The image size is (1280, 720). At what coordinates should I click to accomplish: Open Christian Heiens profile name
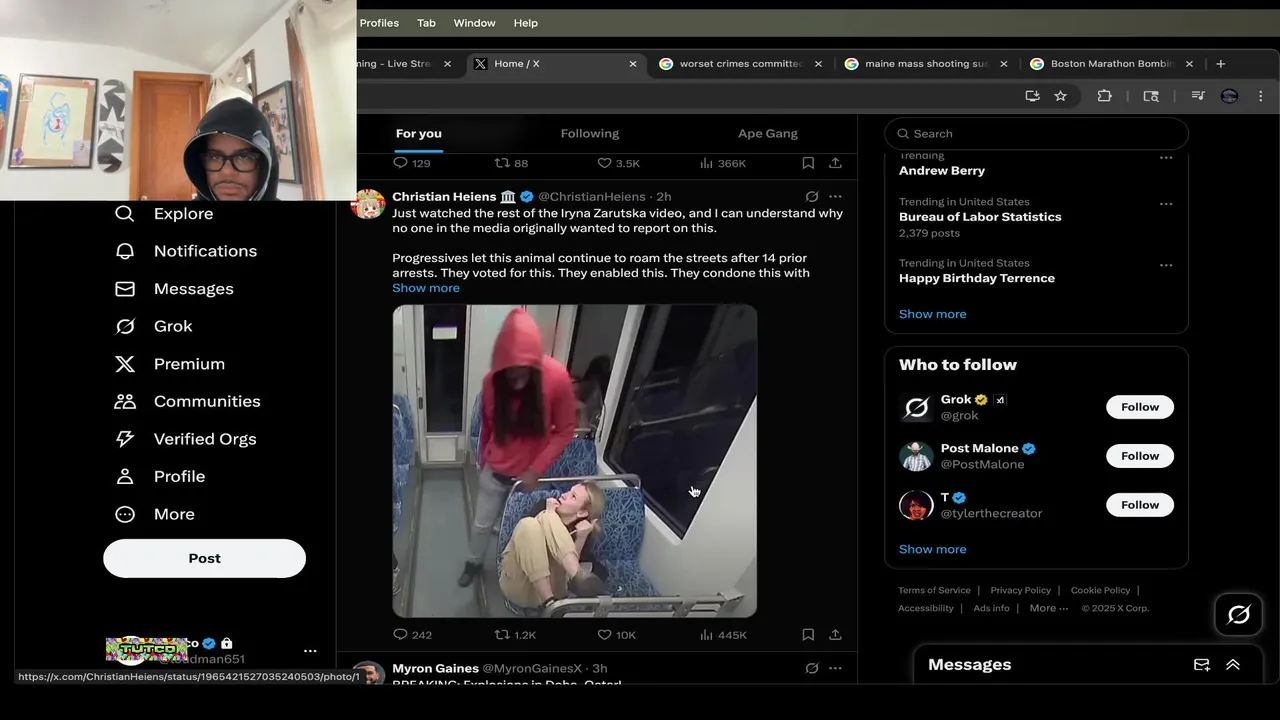click(x=444, y=197)
